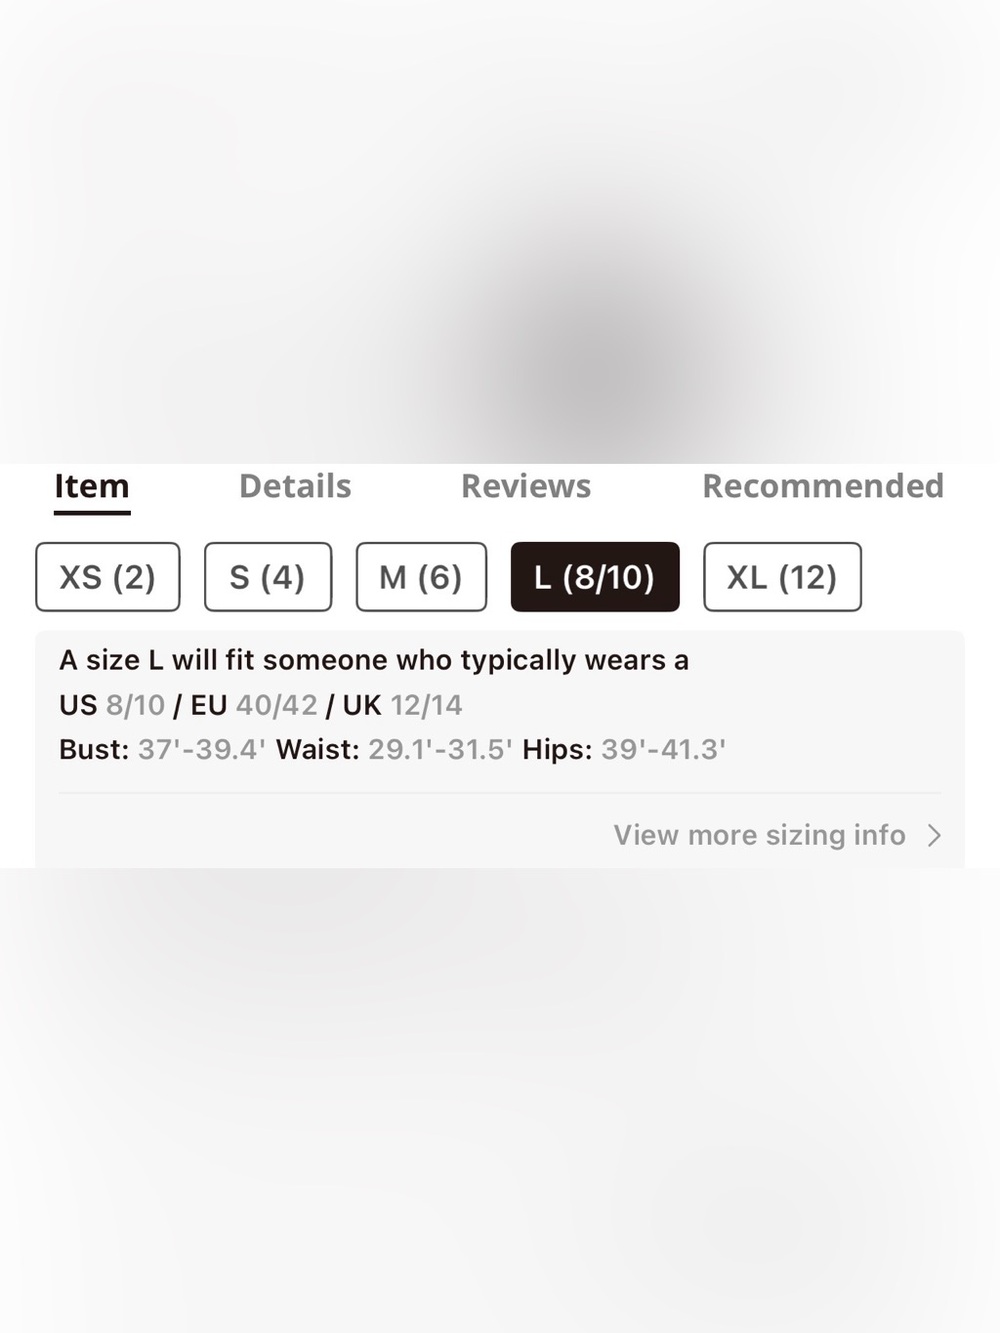Tap the blurred product image at top

pos(500,231)
